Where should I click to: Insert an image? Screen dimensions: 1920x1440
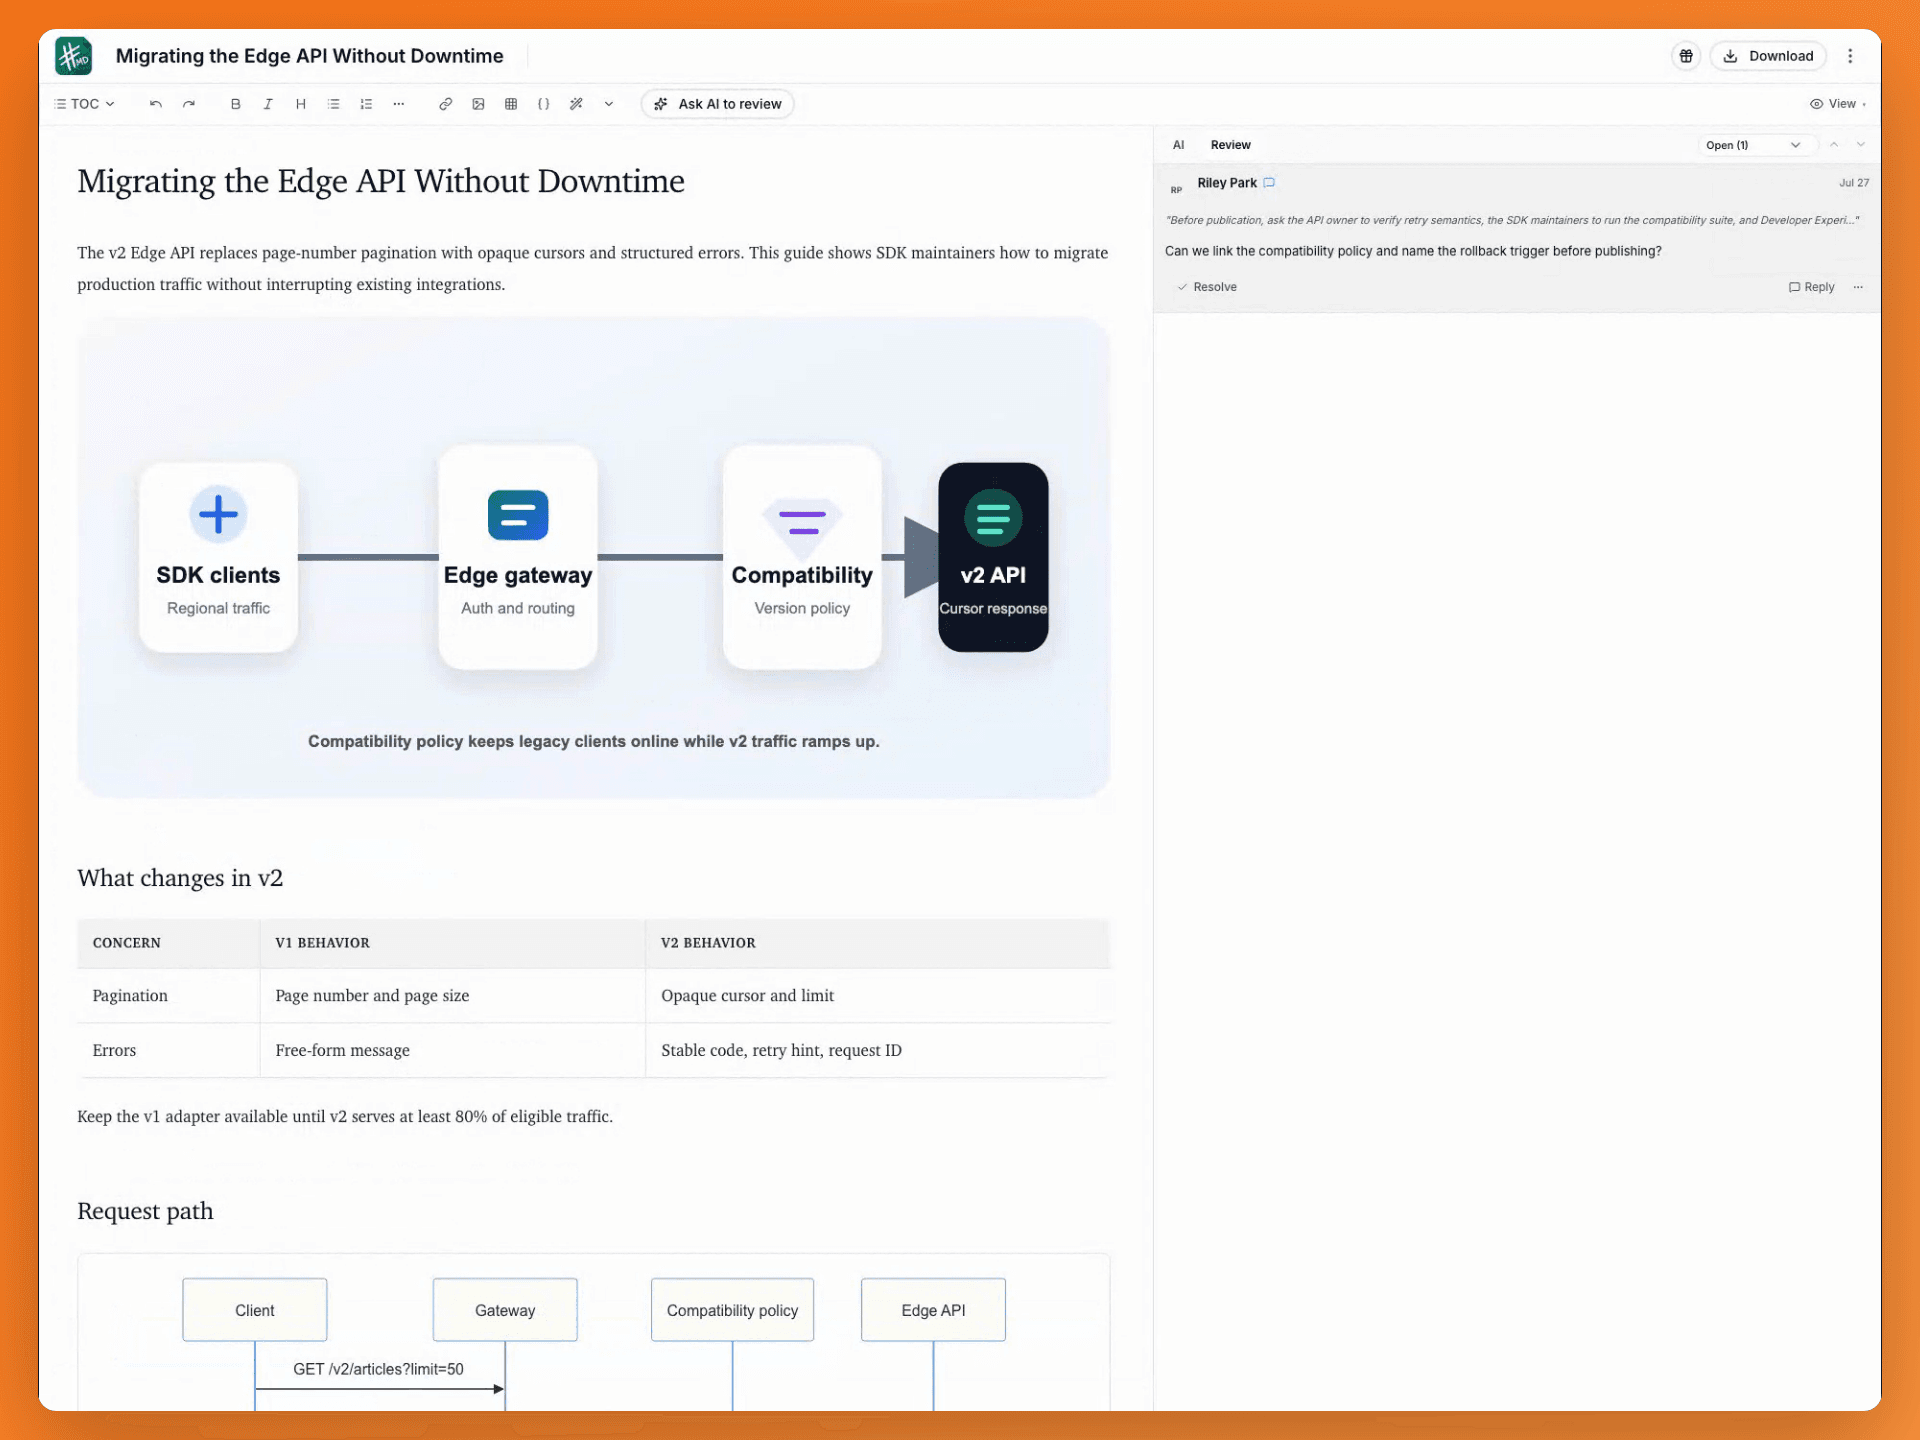[479, 104]
